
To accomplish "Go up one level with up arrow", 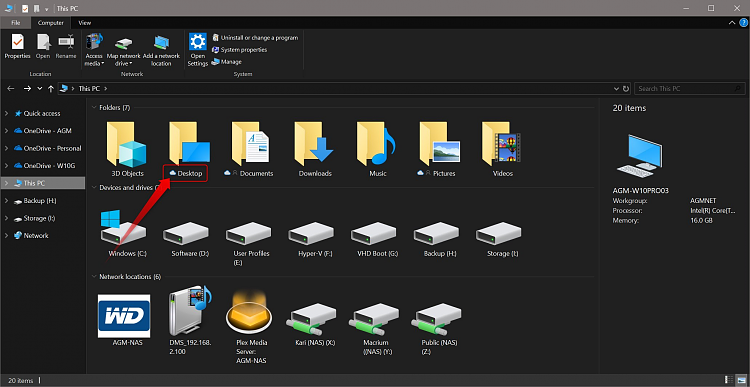I will coord(51,88).
